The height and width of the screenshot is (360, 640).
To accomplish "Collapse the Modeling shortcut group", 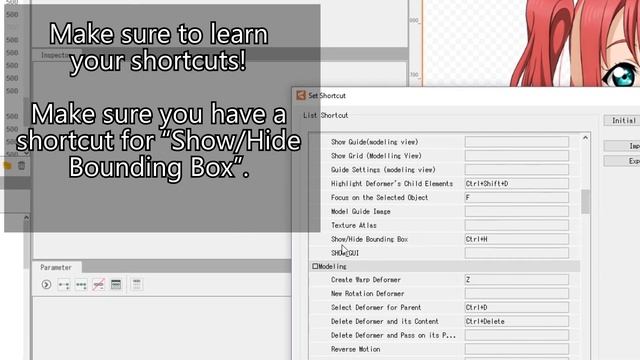I will tap(315, 266).
